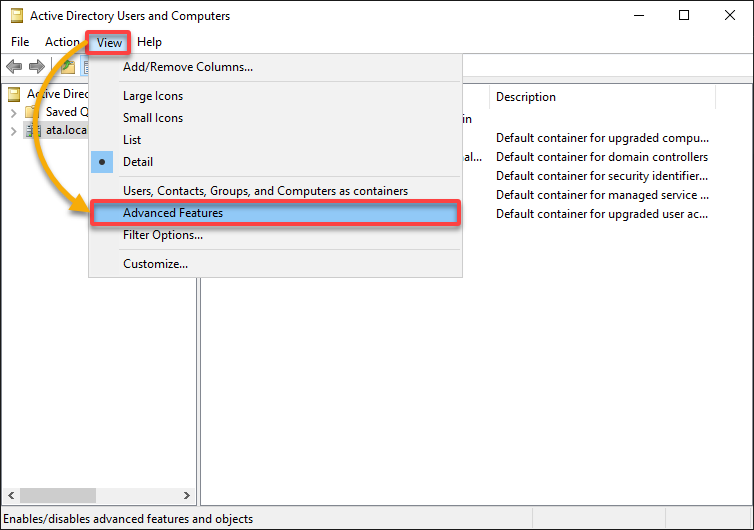The height and width of the screenshot is (530, 754).
Task: Click the ata.local domain icon
Action: pos(33,130)
